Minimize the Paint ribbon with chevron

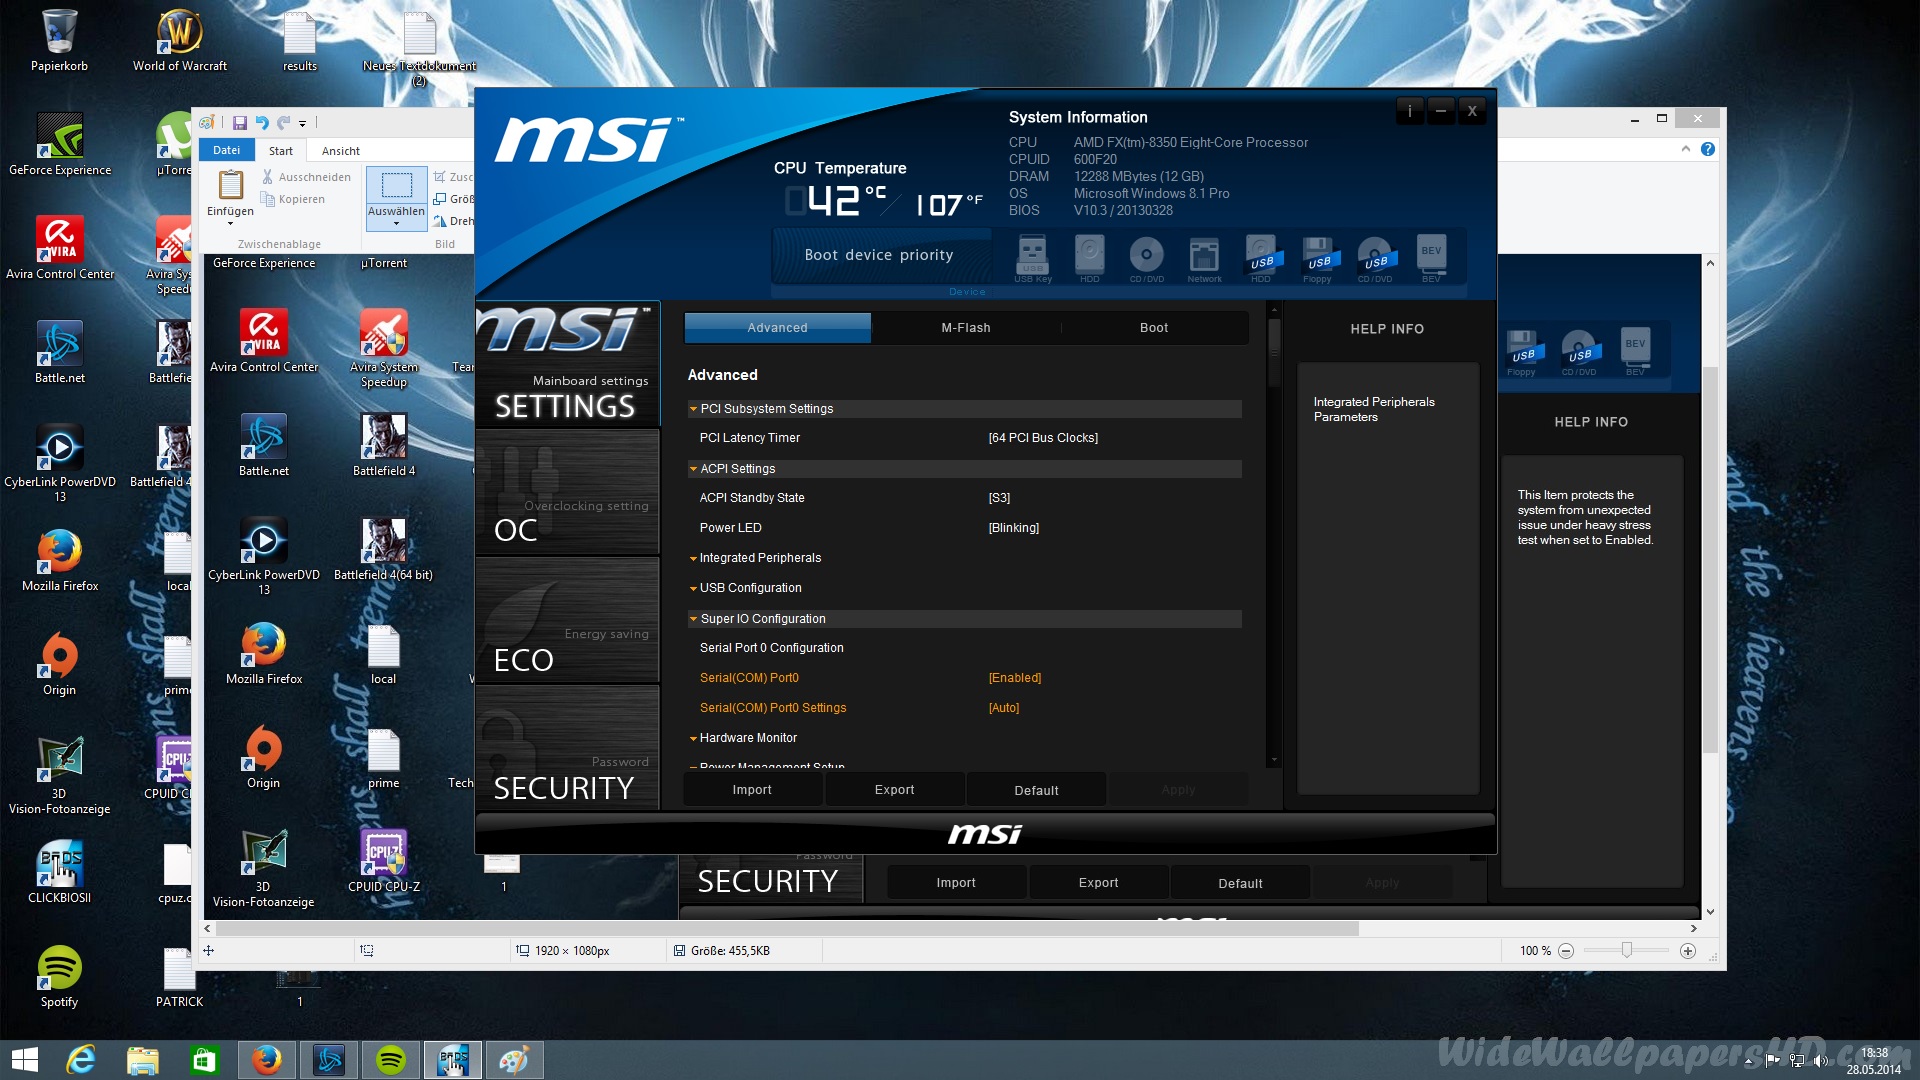tap(1686, 149)
